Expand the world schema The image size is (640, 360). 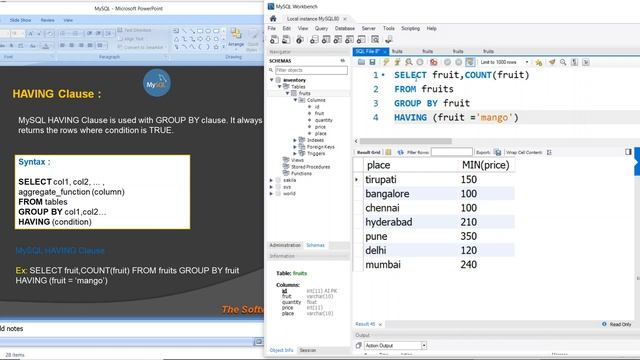[271, 193]
